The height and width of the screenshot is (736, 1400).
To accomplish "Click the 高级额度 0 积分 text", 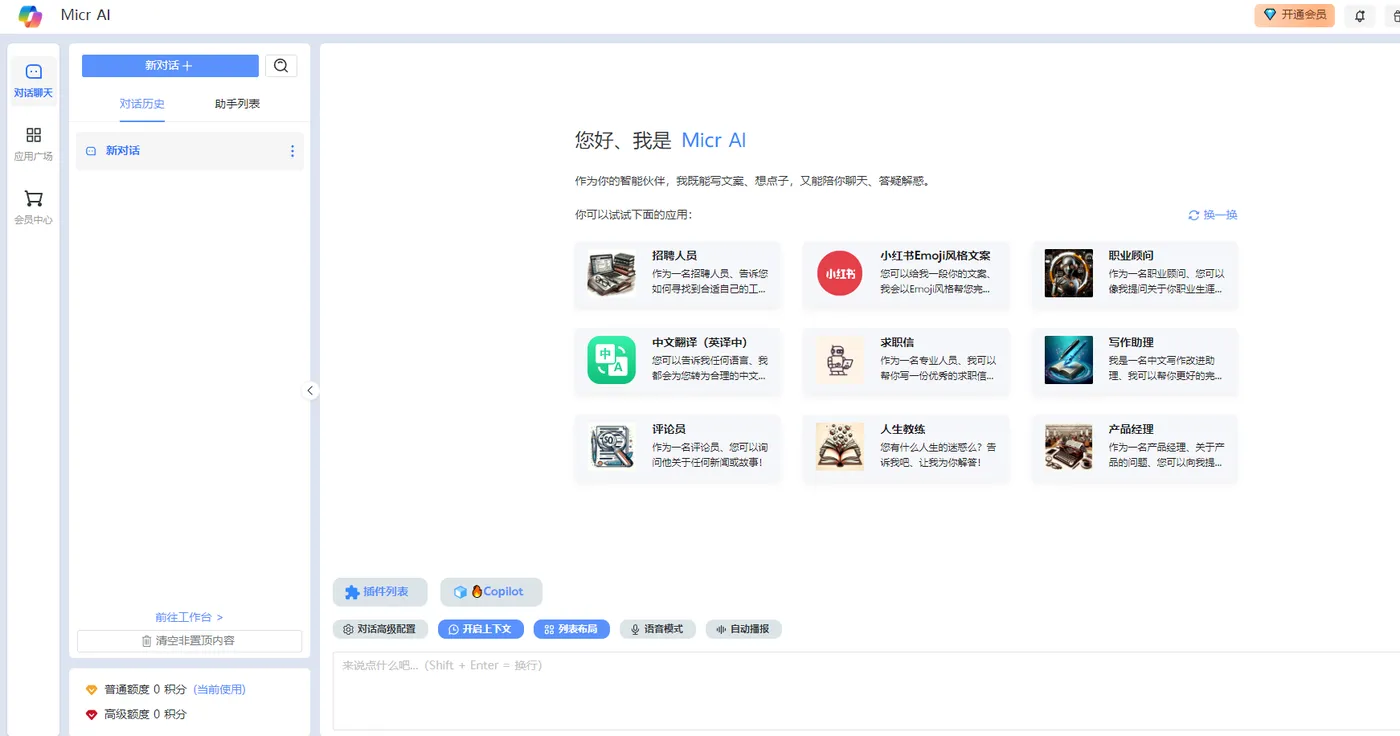I will [x=145, y=714].
